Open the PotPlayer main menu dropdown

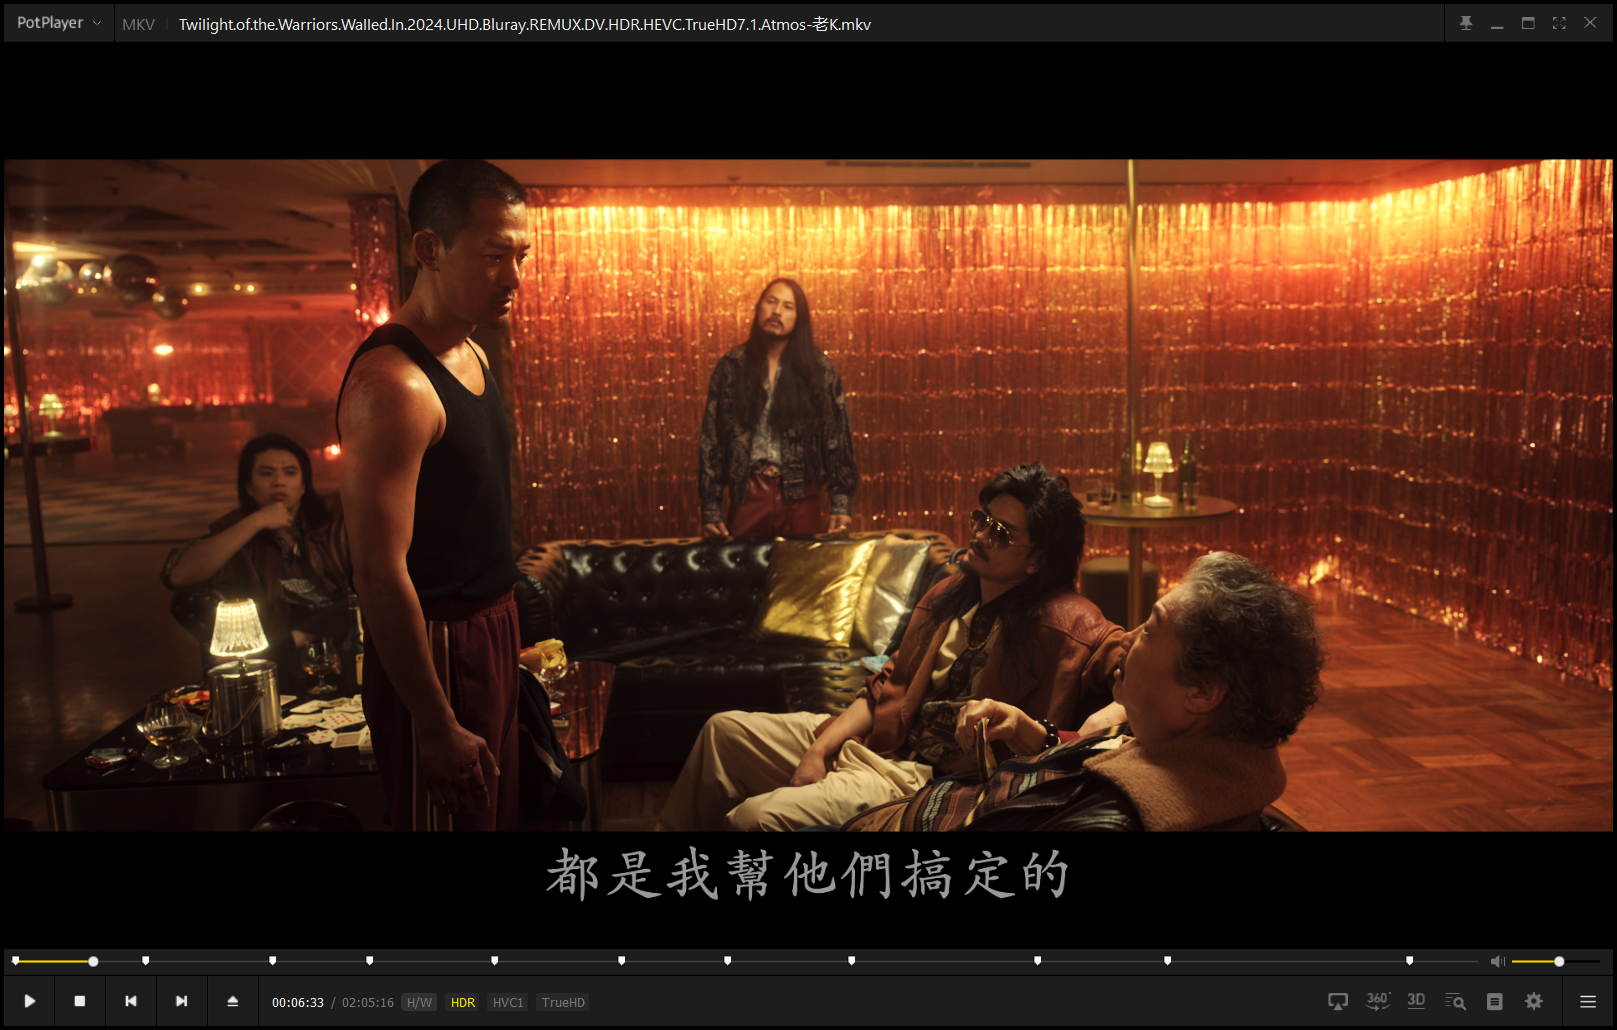coord(58,23)
